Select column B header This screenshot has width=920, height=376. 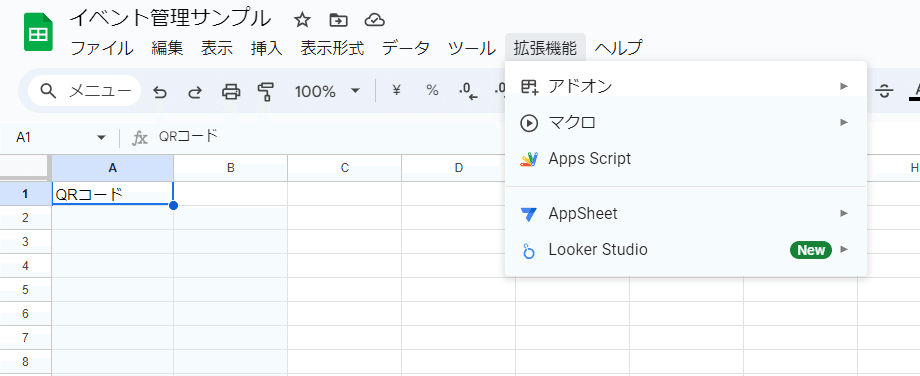coord(231,168)
